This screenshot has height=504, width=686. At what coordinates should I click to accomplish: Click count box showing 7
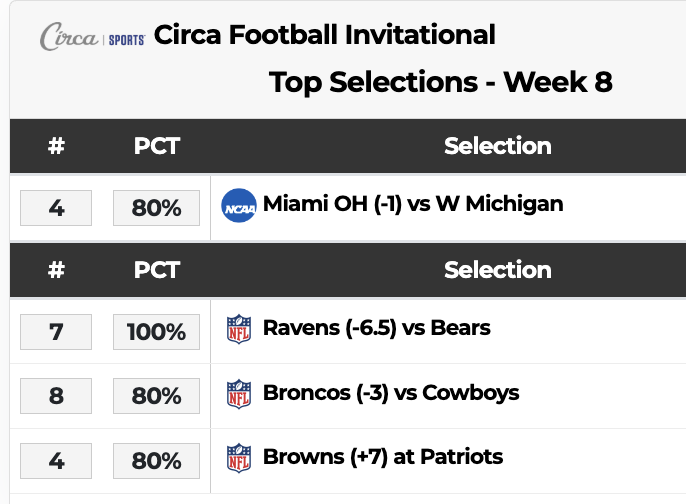coord(56,331)
